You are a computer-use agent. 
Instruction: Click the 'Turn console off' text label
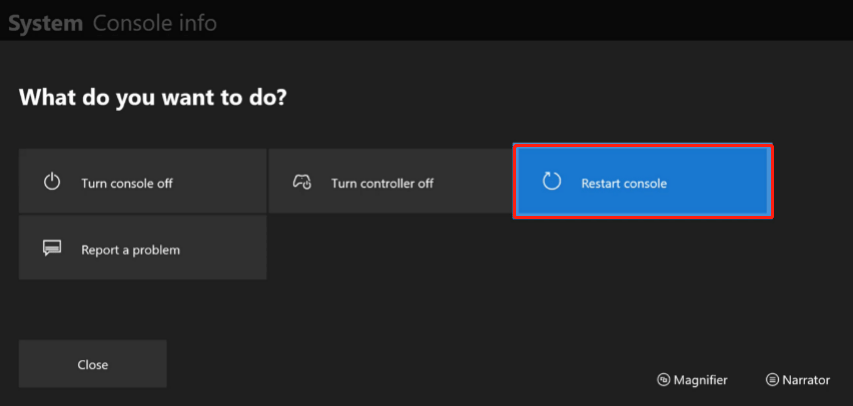pos(127,183)
